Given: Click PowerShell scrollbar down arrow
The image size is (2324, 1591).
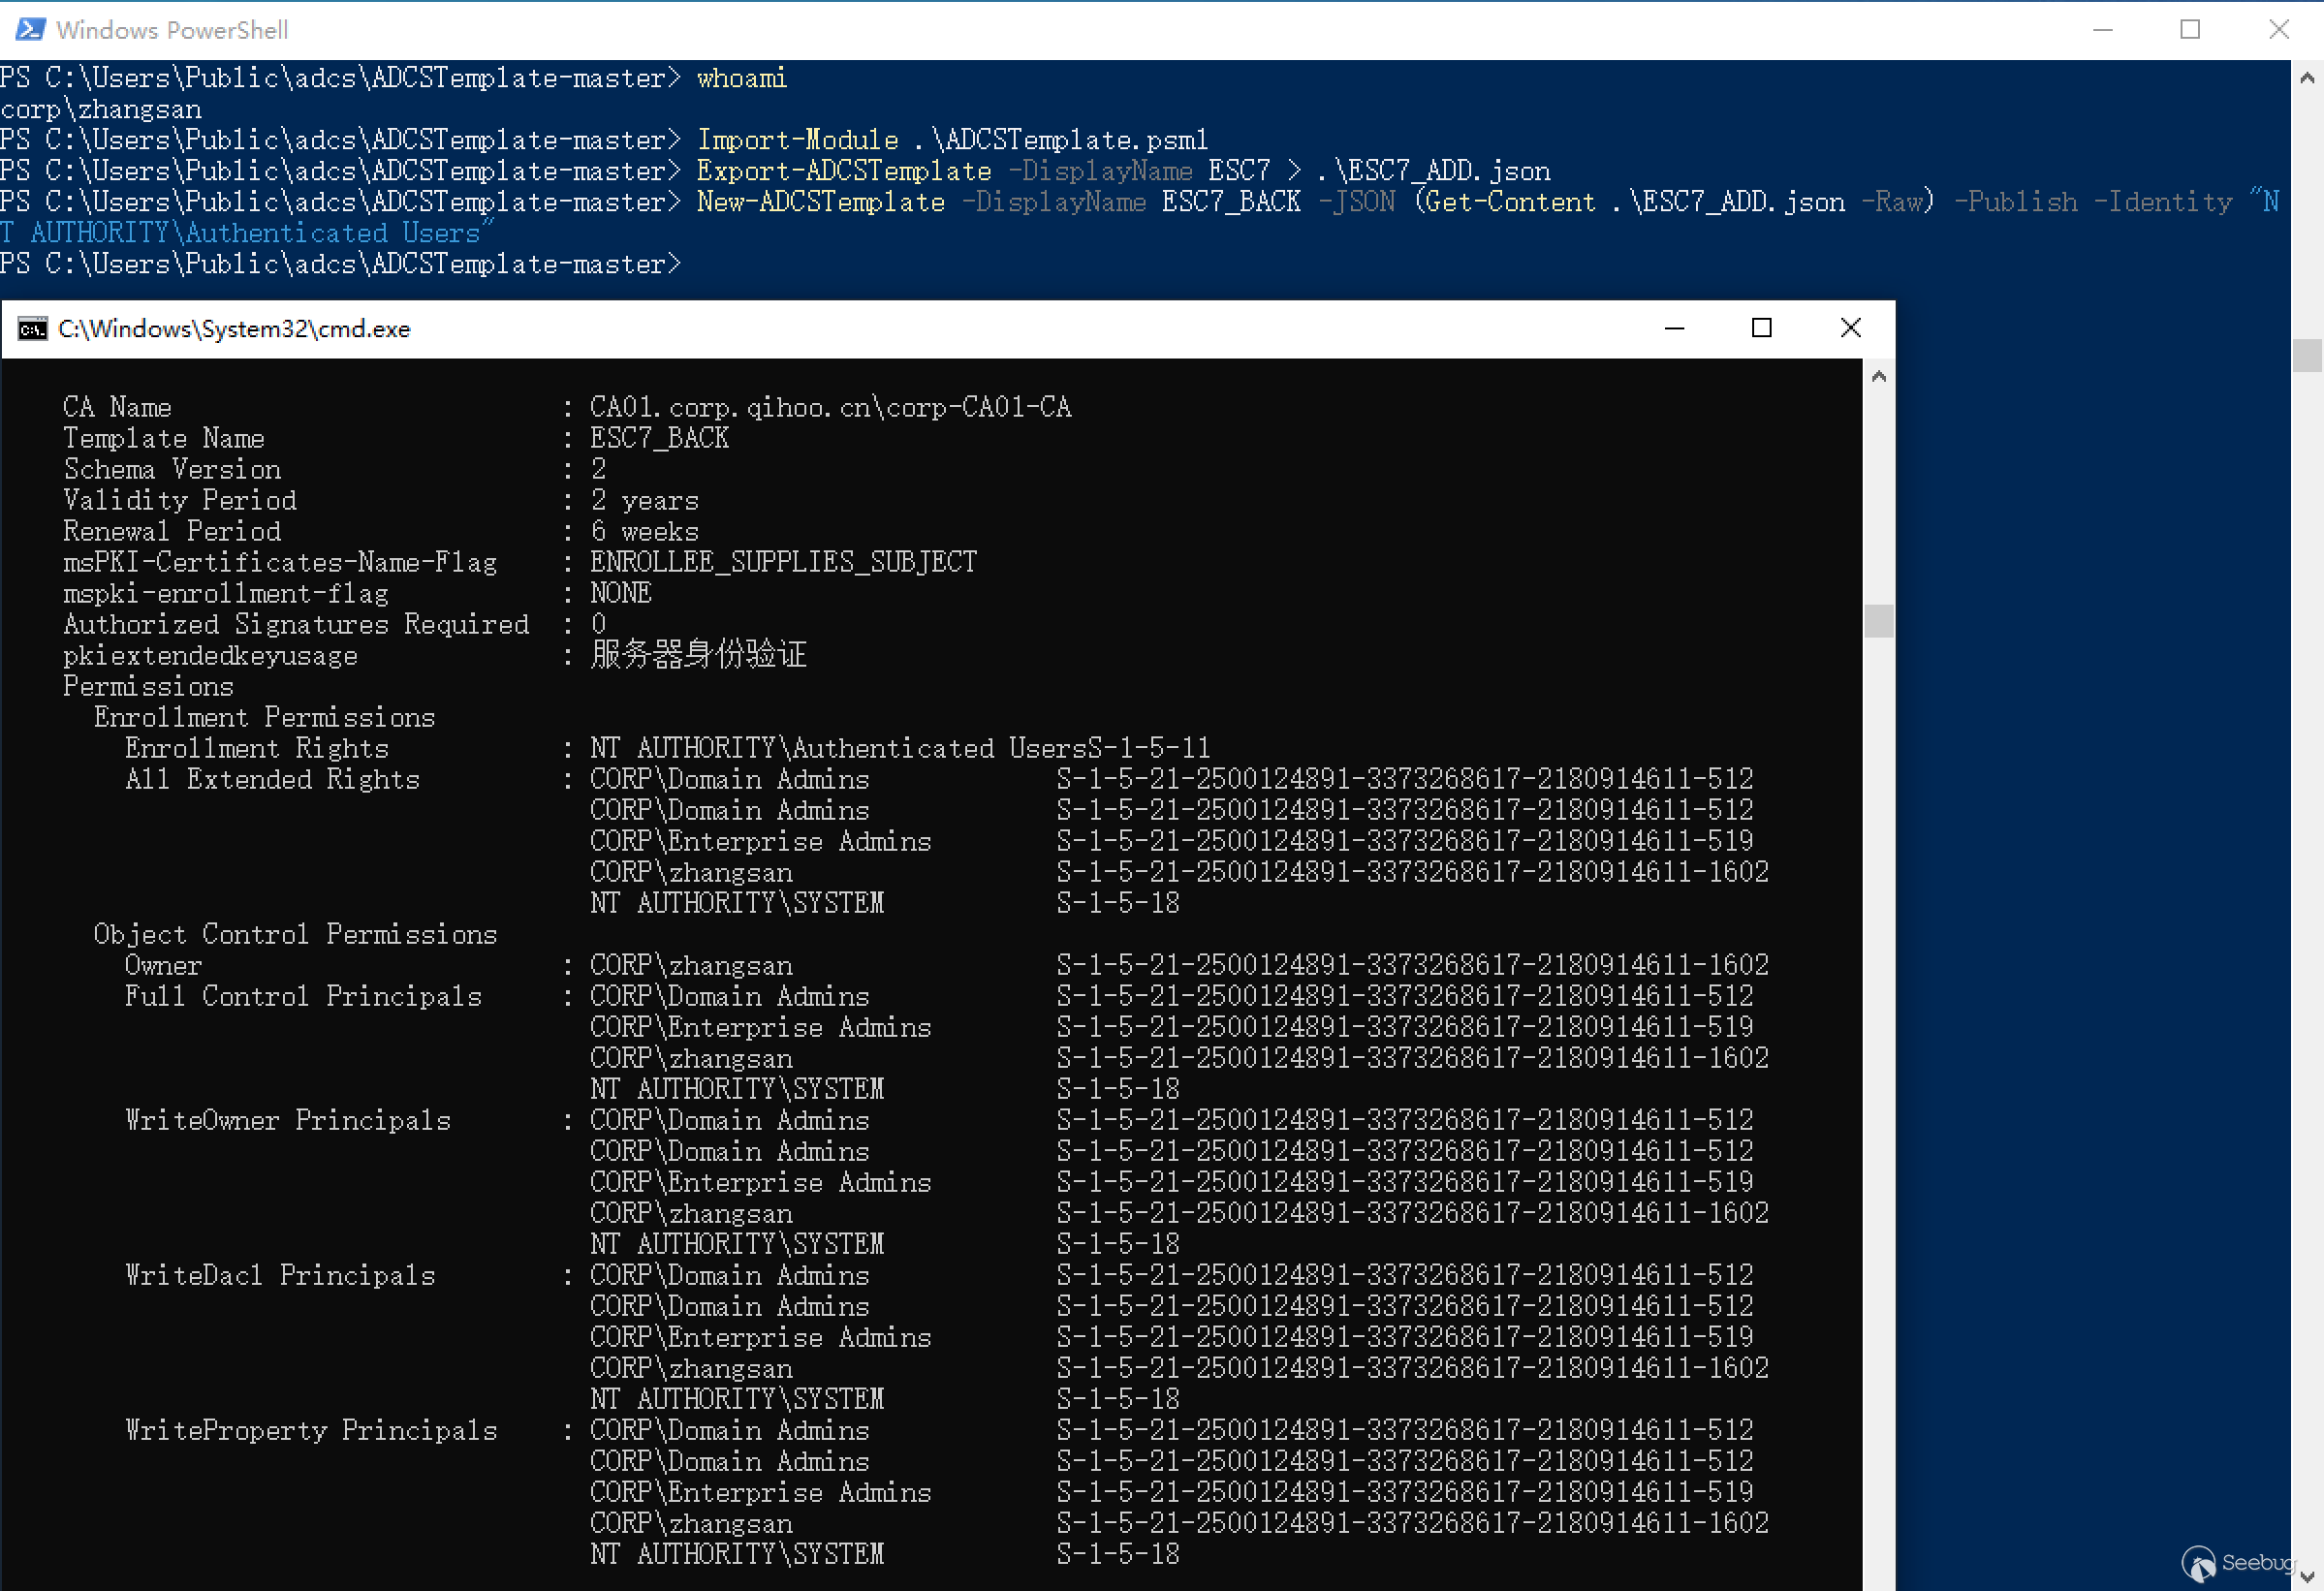Looking at the screenshot, I should [x=2307, y=1576].
